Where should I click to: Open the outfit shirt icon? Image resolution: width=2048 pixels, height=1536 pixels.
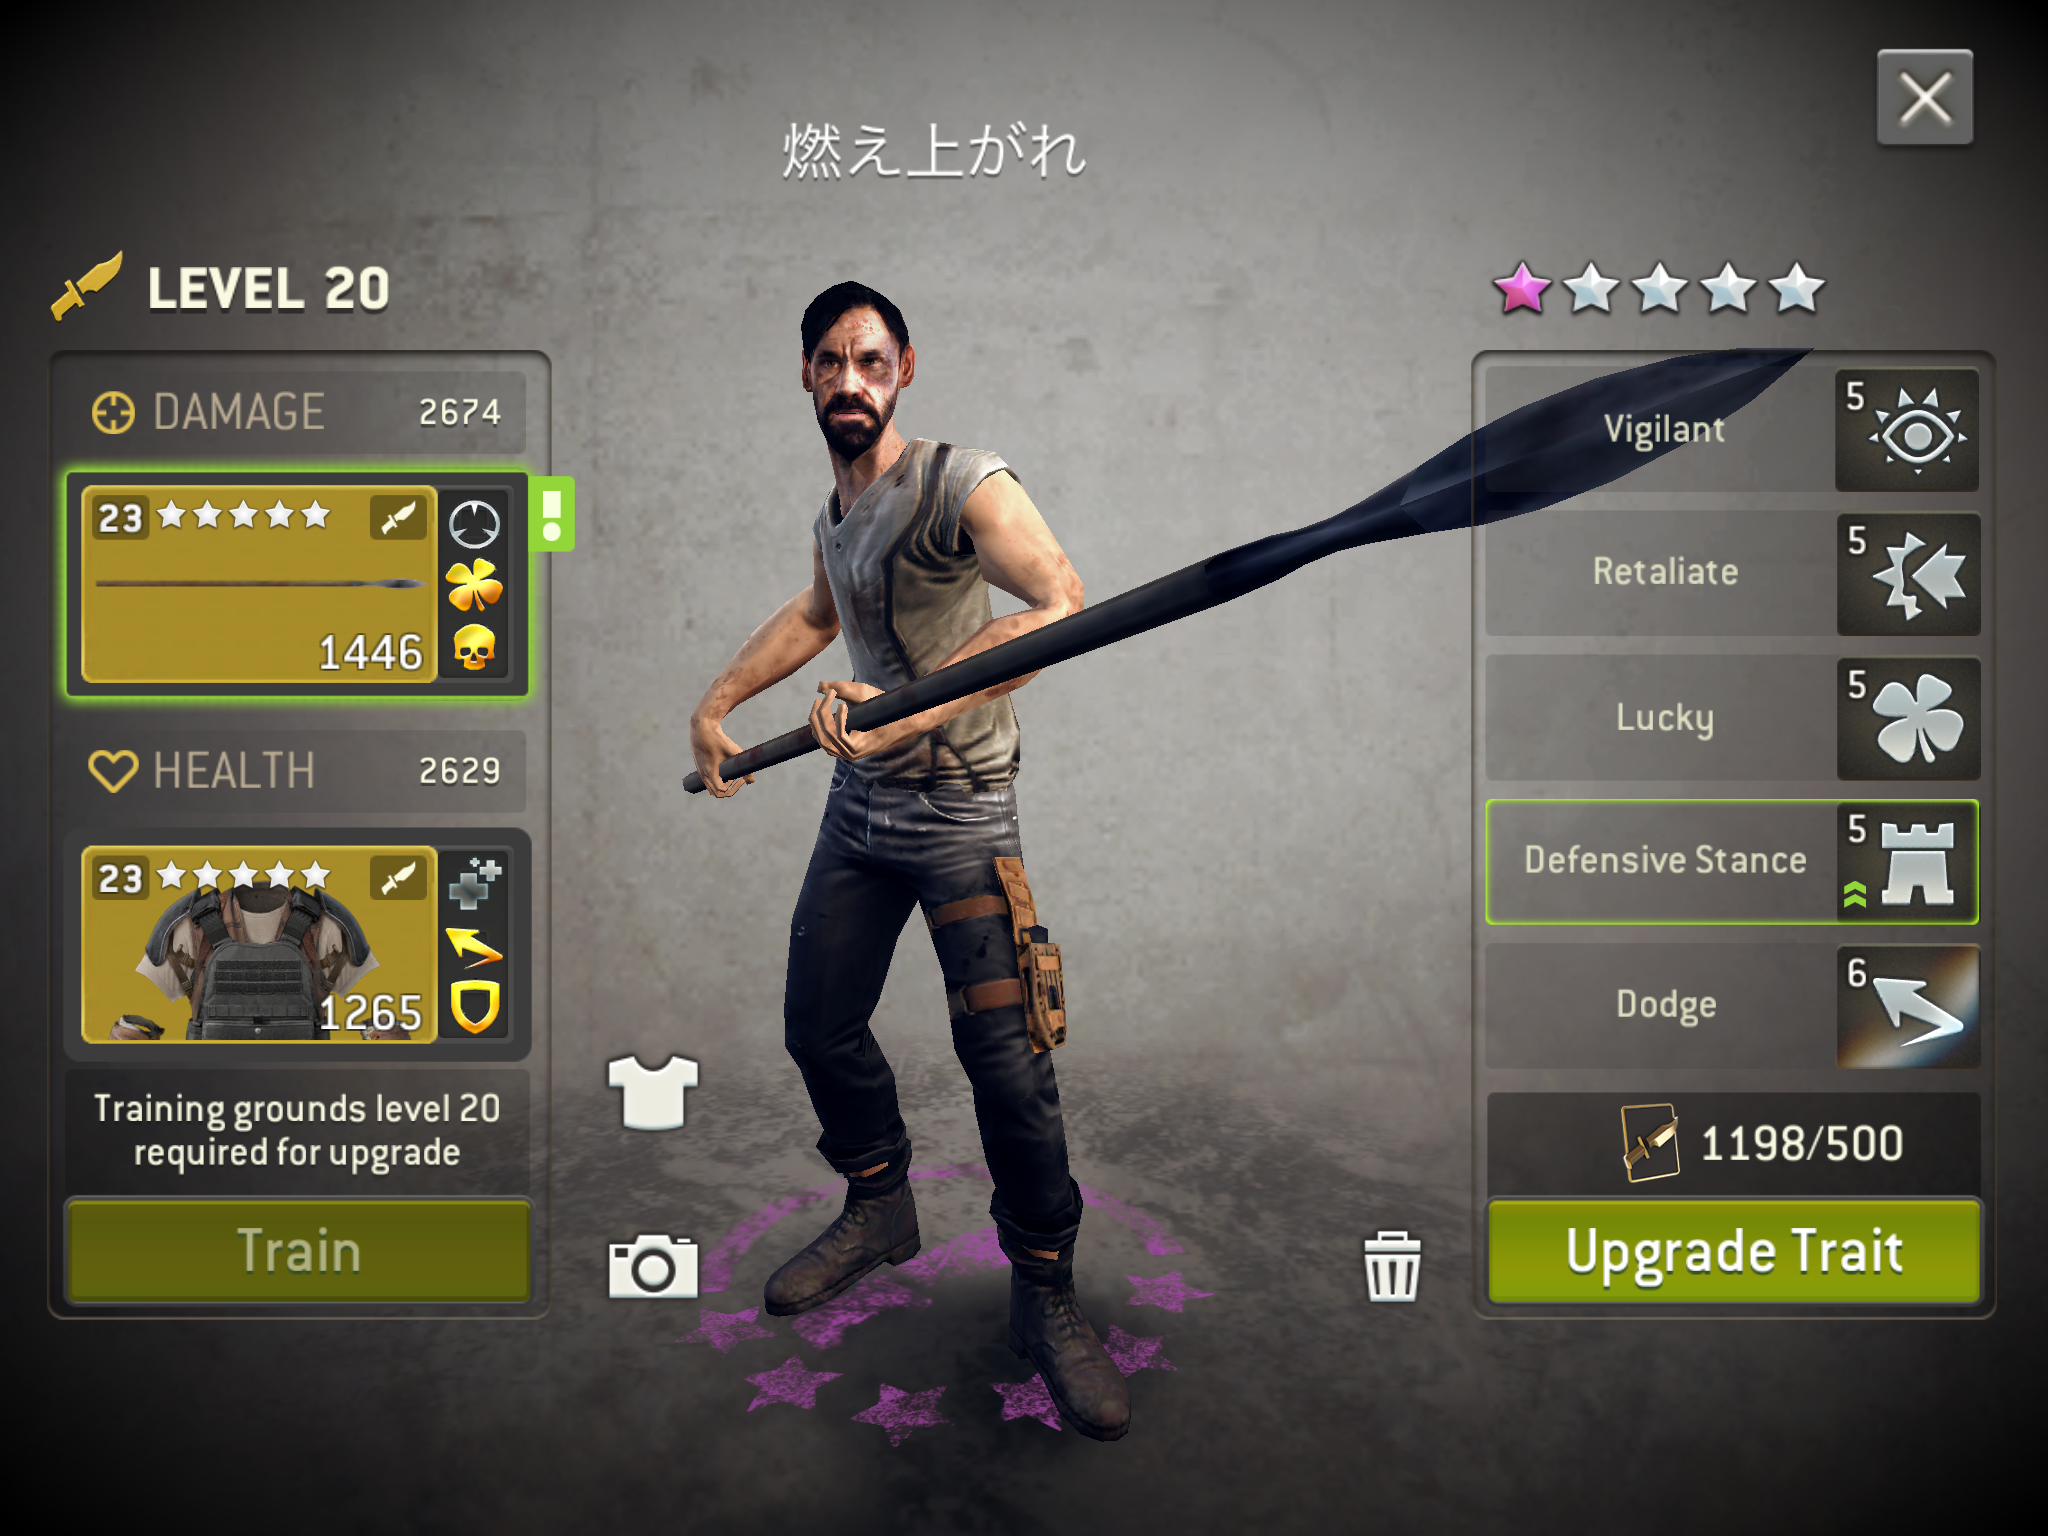(x=653, y=1091)
